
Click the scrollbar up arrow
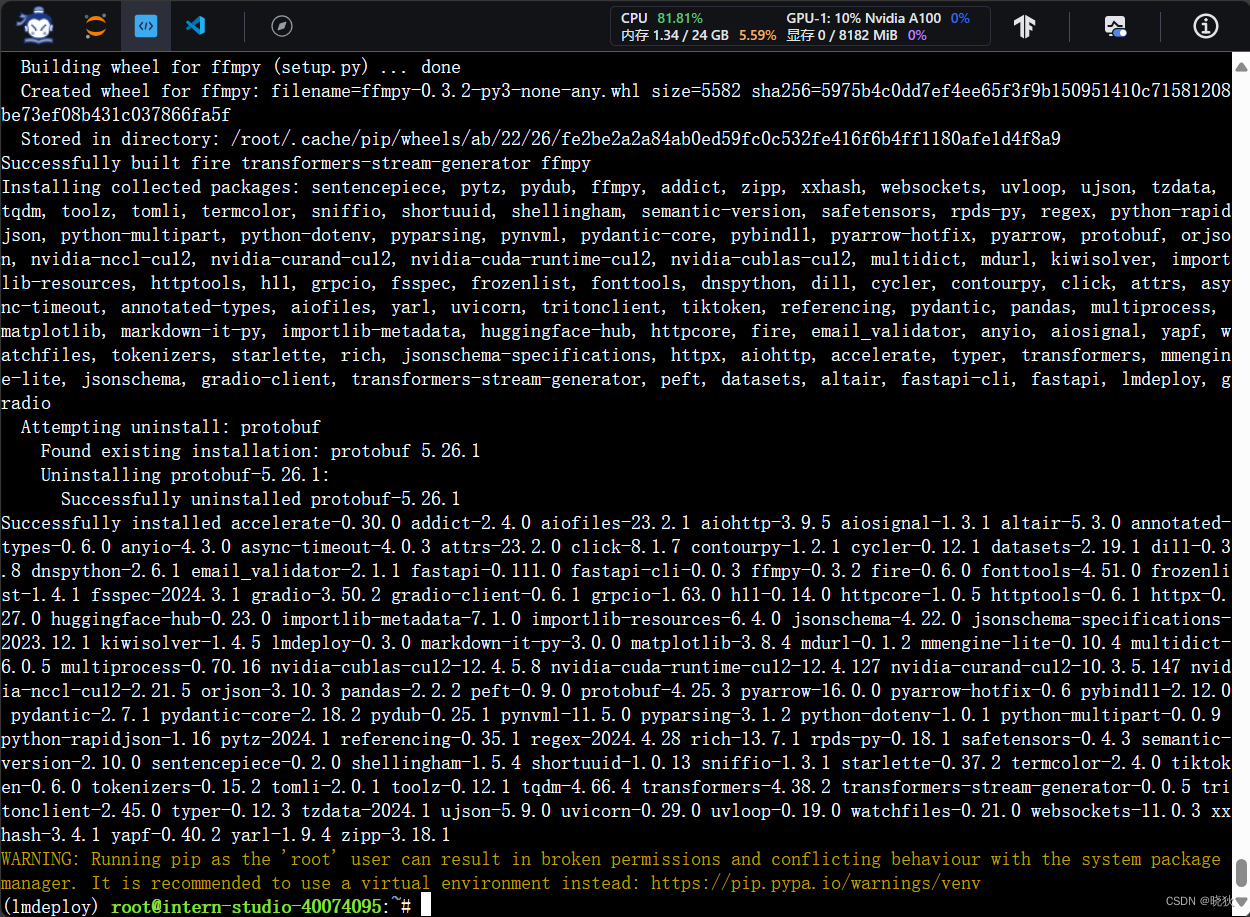pos(1240,65)
